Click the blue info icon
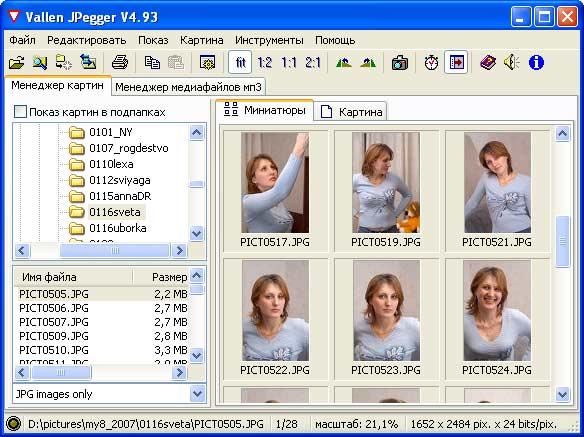 (x=536, y=62)
